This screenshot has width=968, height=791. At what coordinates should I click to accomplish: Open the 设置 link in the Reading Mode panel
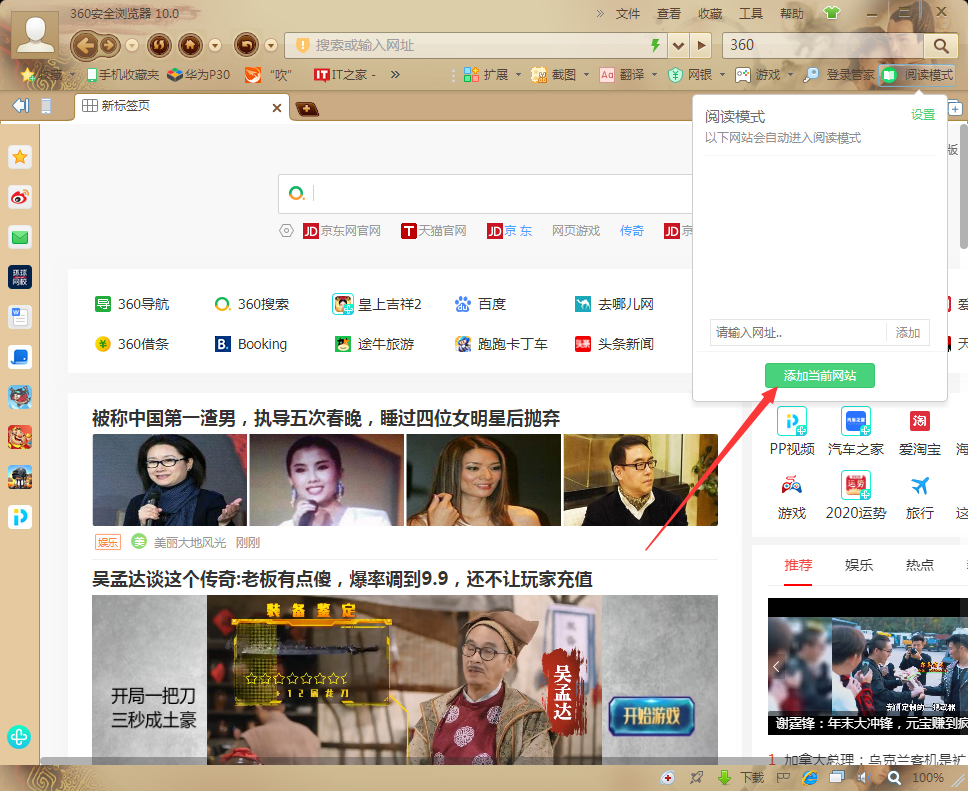[922, 114]
